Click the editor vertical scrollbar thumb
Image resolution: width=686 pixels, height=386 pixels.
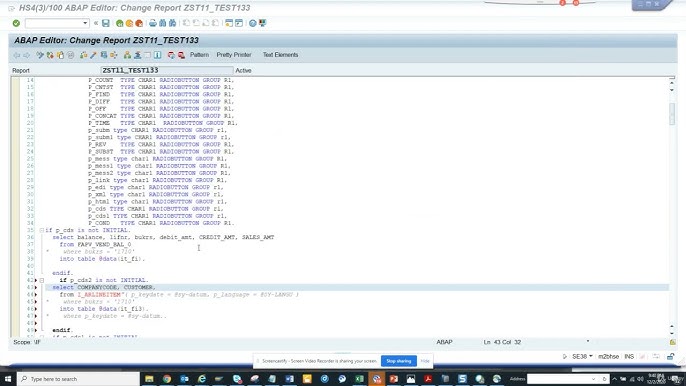click(x=672, y=114)
